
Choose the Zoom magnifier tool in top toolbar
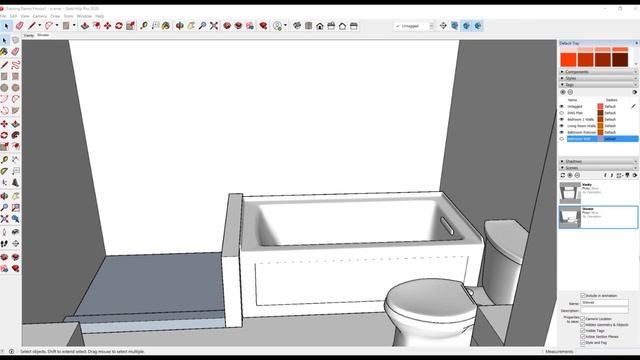(x=202, y=26)
